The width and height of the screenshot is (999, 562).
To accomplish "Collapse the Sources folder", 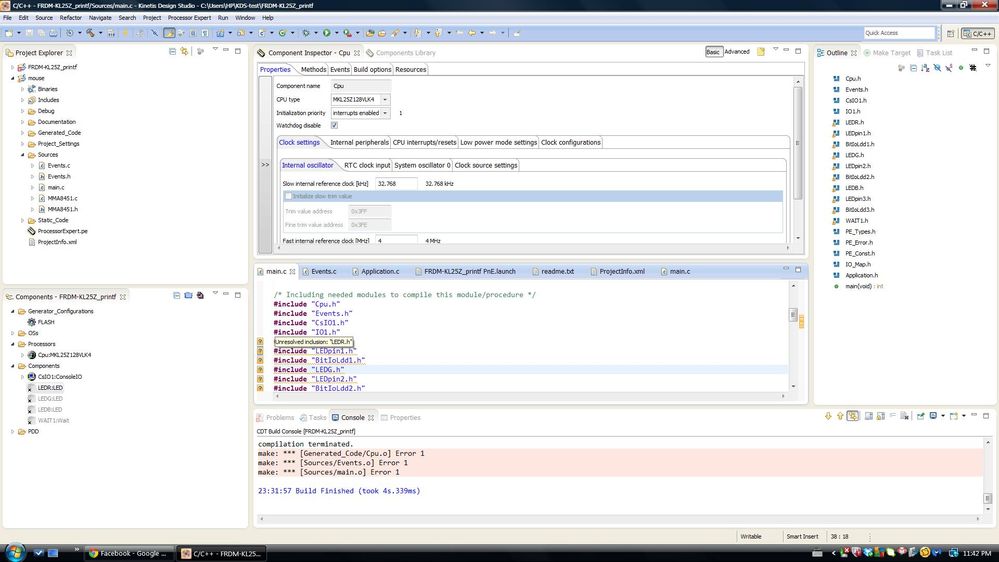I will click(x=23, y=155).
